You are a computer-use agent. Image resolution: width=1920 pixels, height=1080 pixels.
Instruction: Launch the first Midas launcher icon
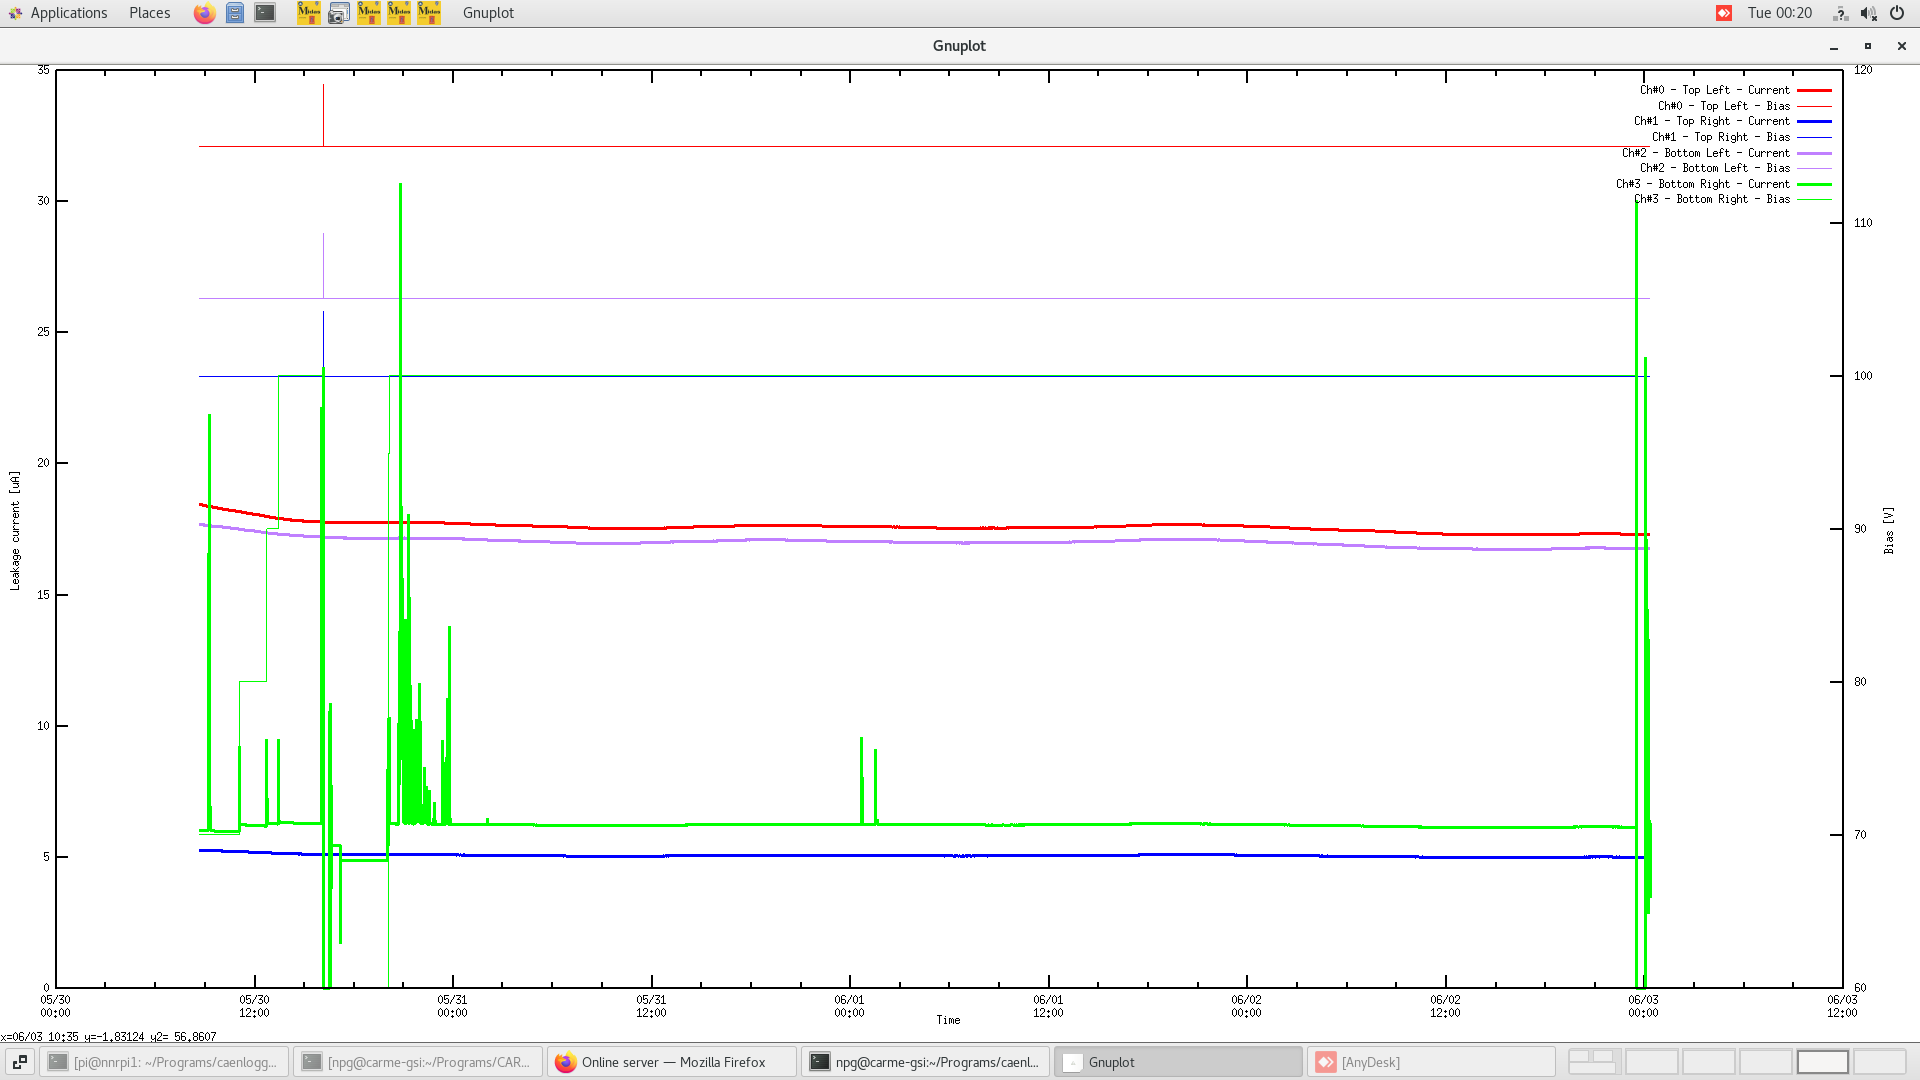tap(309, 13)
